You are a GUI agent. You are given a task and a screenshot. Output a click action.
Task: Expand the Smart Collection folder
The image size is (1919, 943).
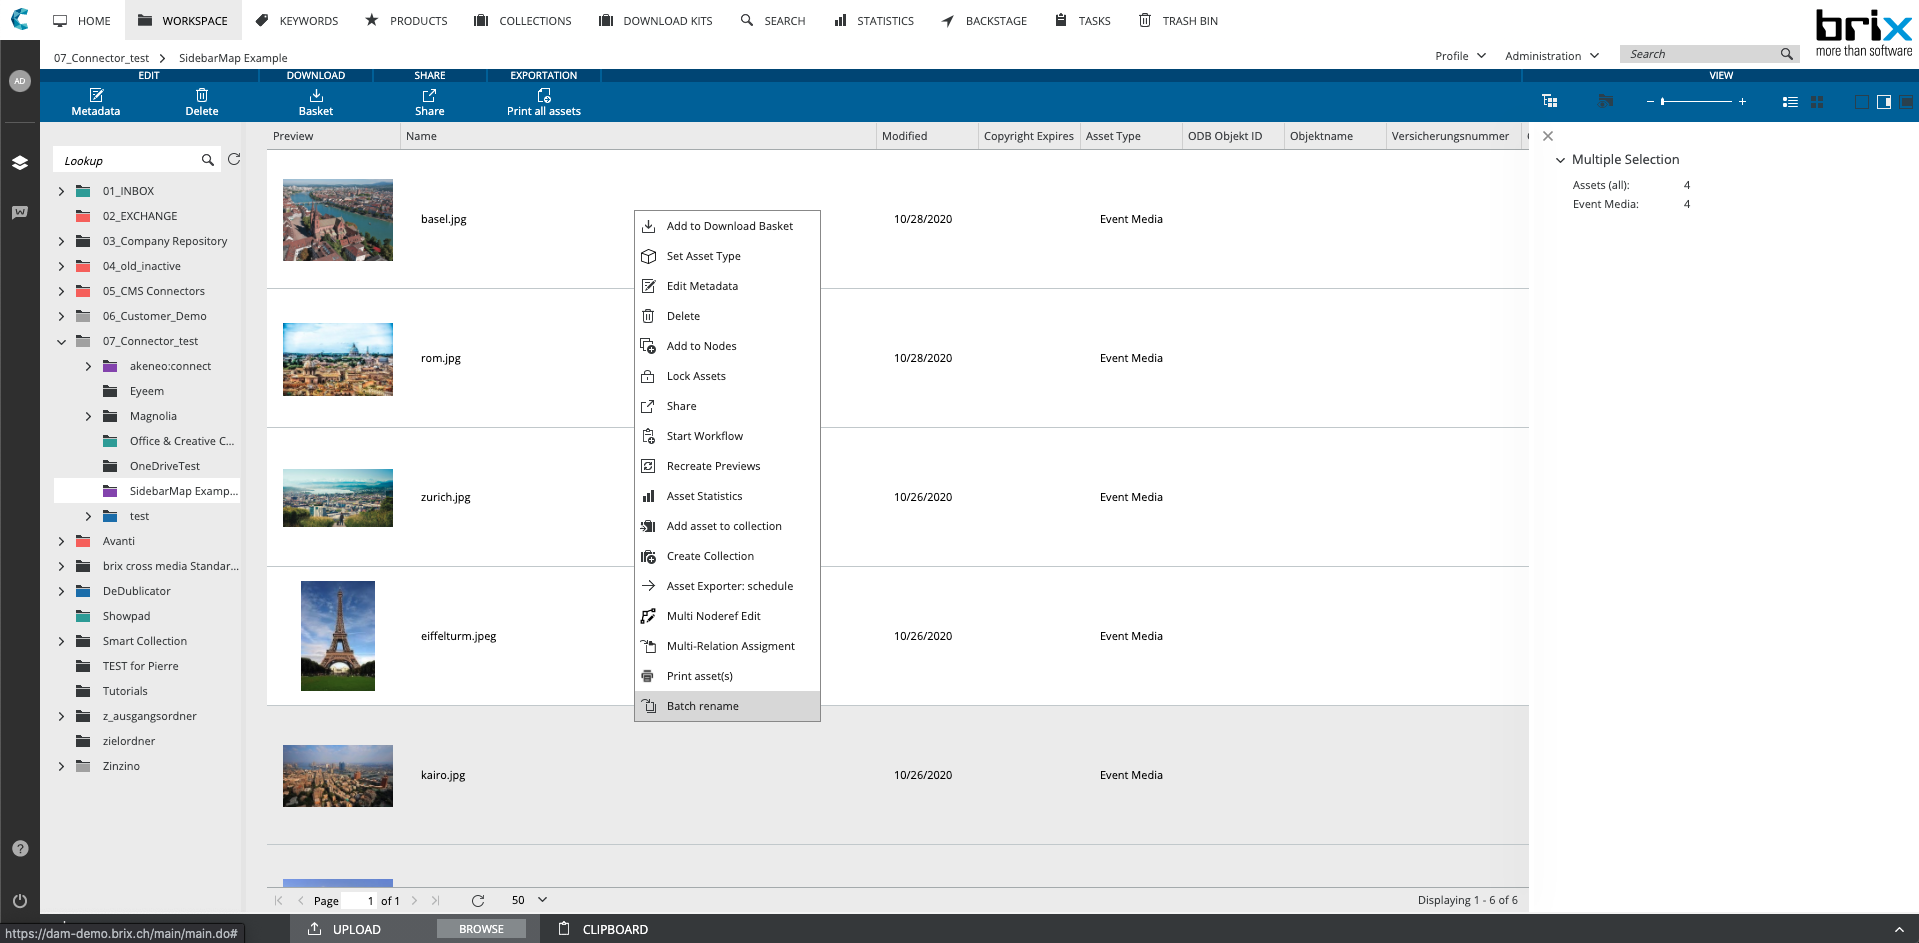pos(61,641)
